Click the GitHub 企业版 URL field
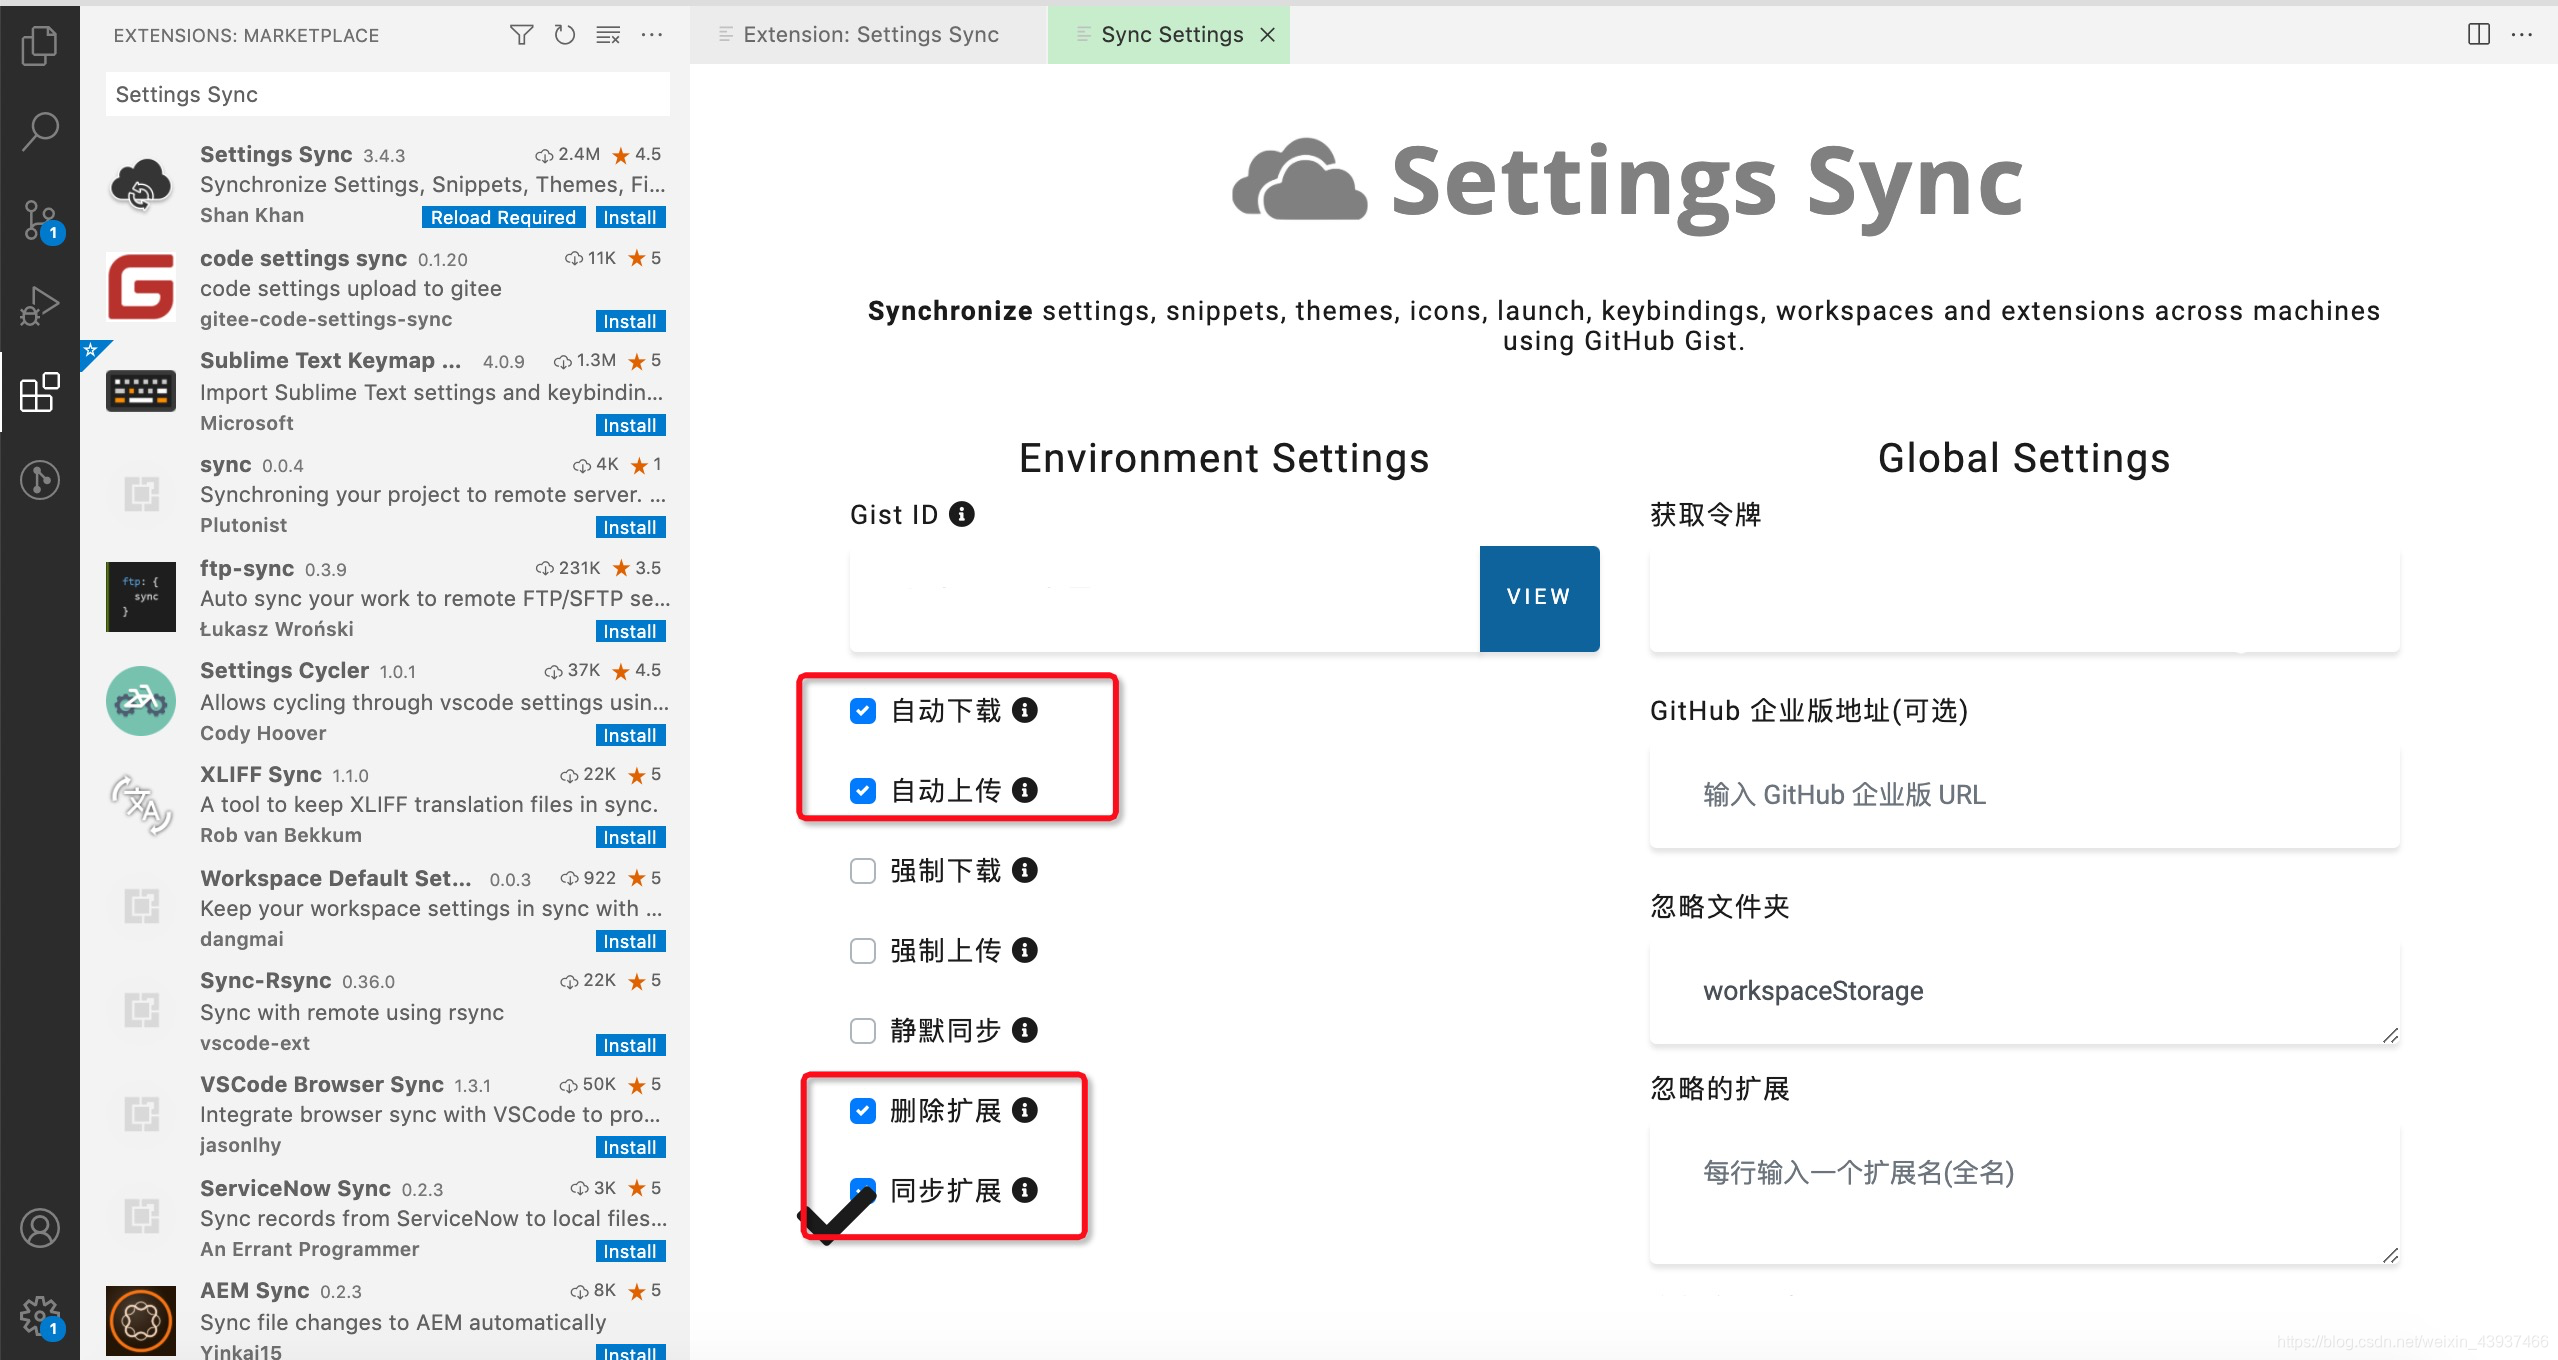Image resolution: width=2558 pixels, height=1360 pixels. coord(2024,795)
